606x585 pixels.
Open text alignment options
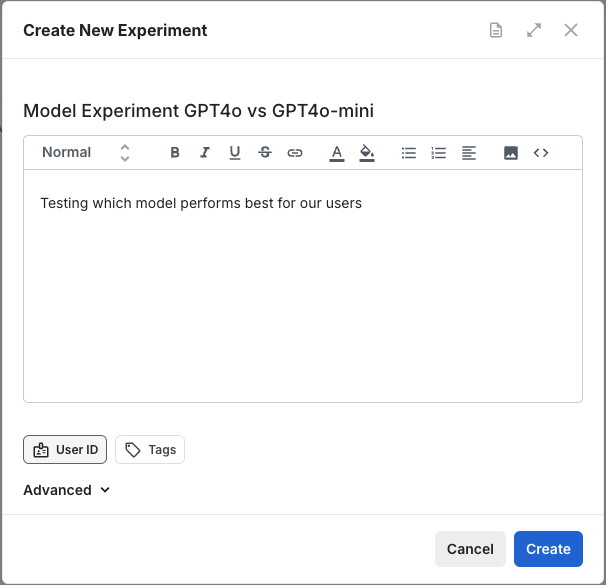[x=469, y=153]
